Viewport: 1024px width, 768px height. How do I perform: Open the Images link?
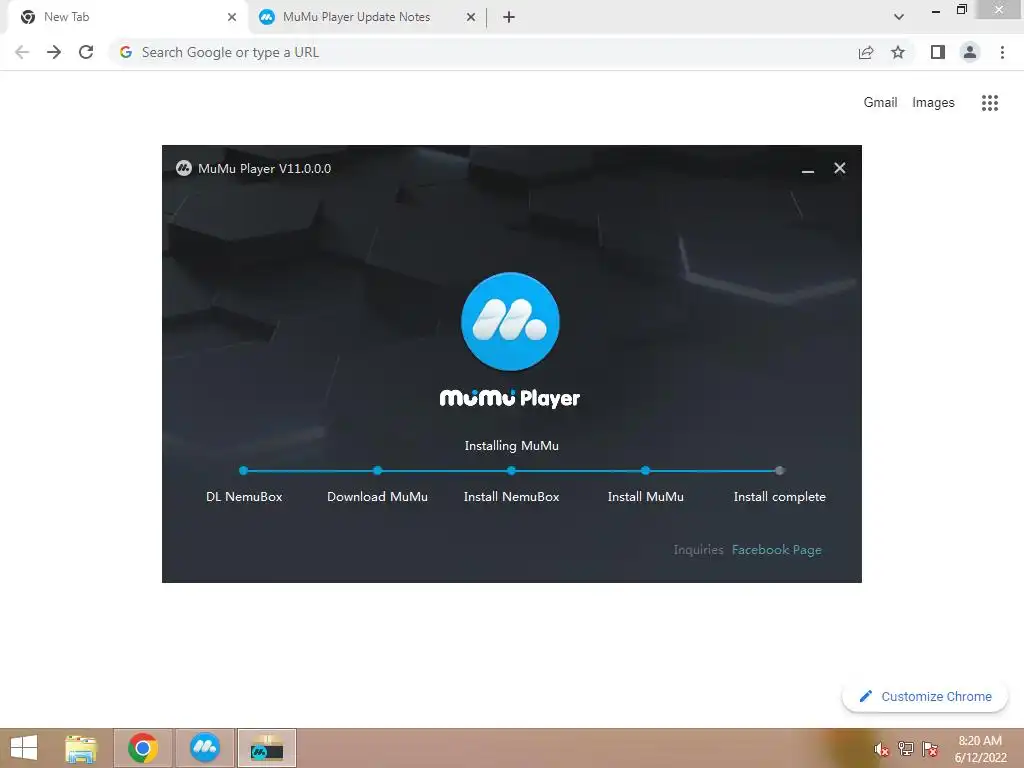tap(933, 103)
